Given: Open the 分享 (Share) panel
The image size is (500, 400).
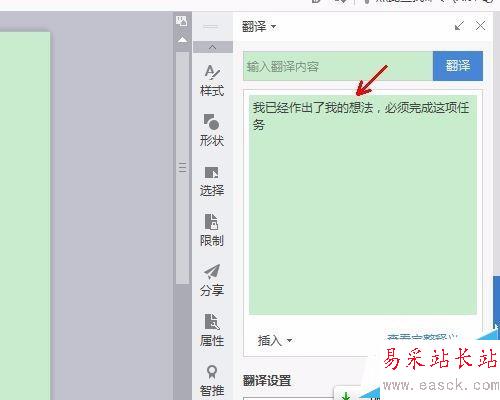Looking at the screenshot, I should click(x=212, y=280).
